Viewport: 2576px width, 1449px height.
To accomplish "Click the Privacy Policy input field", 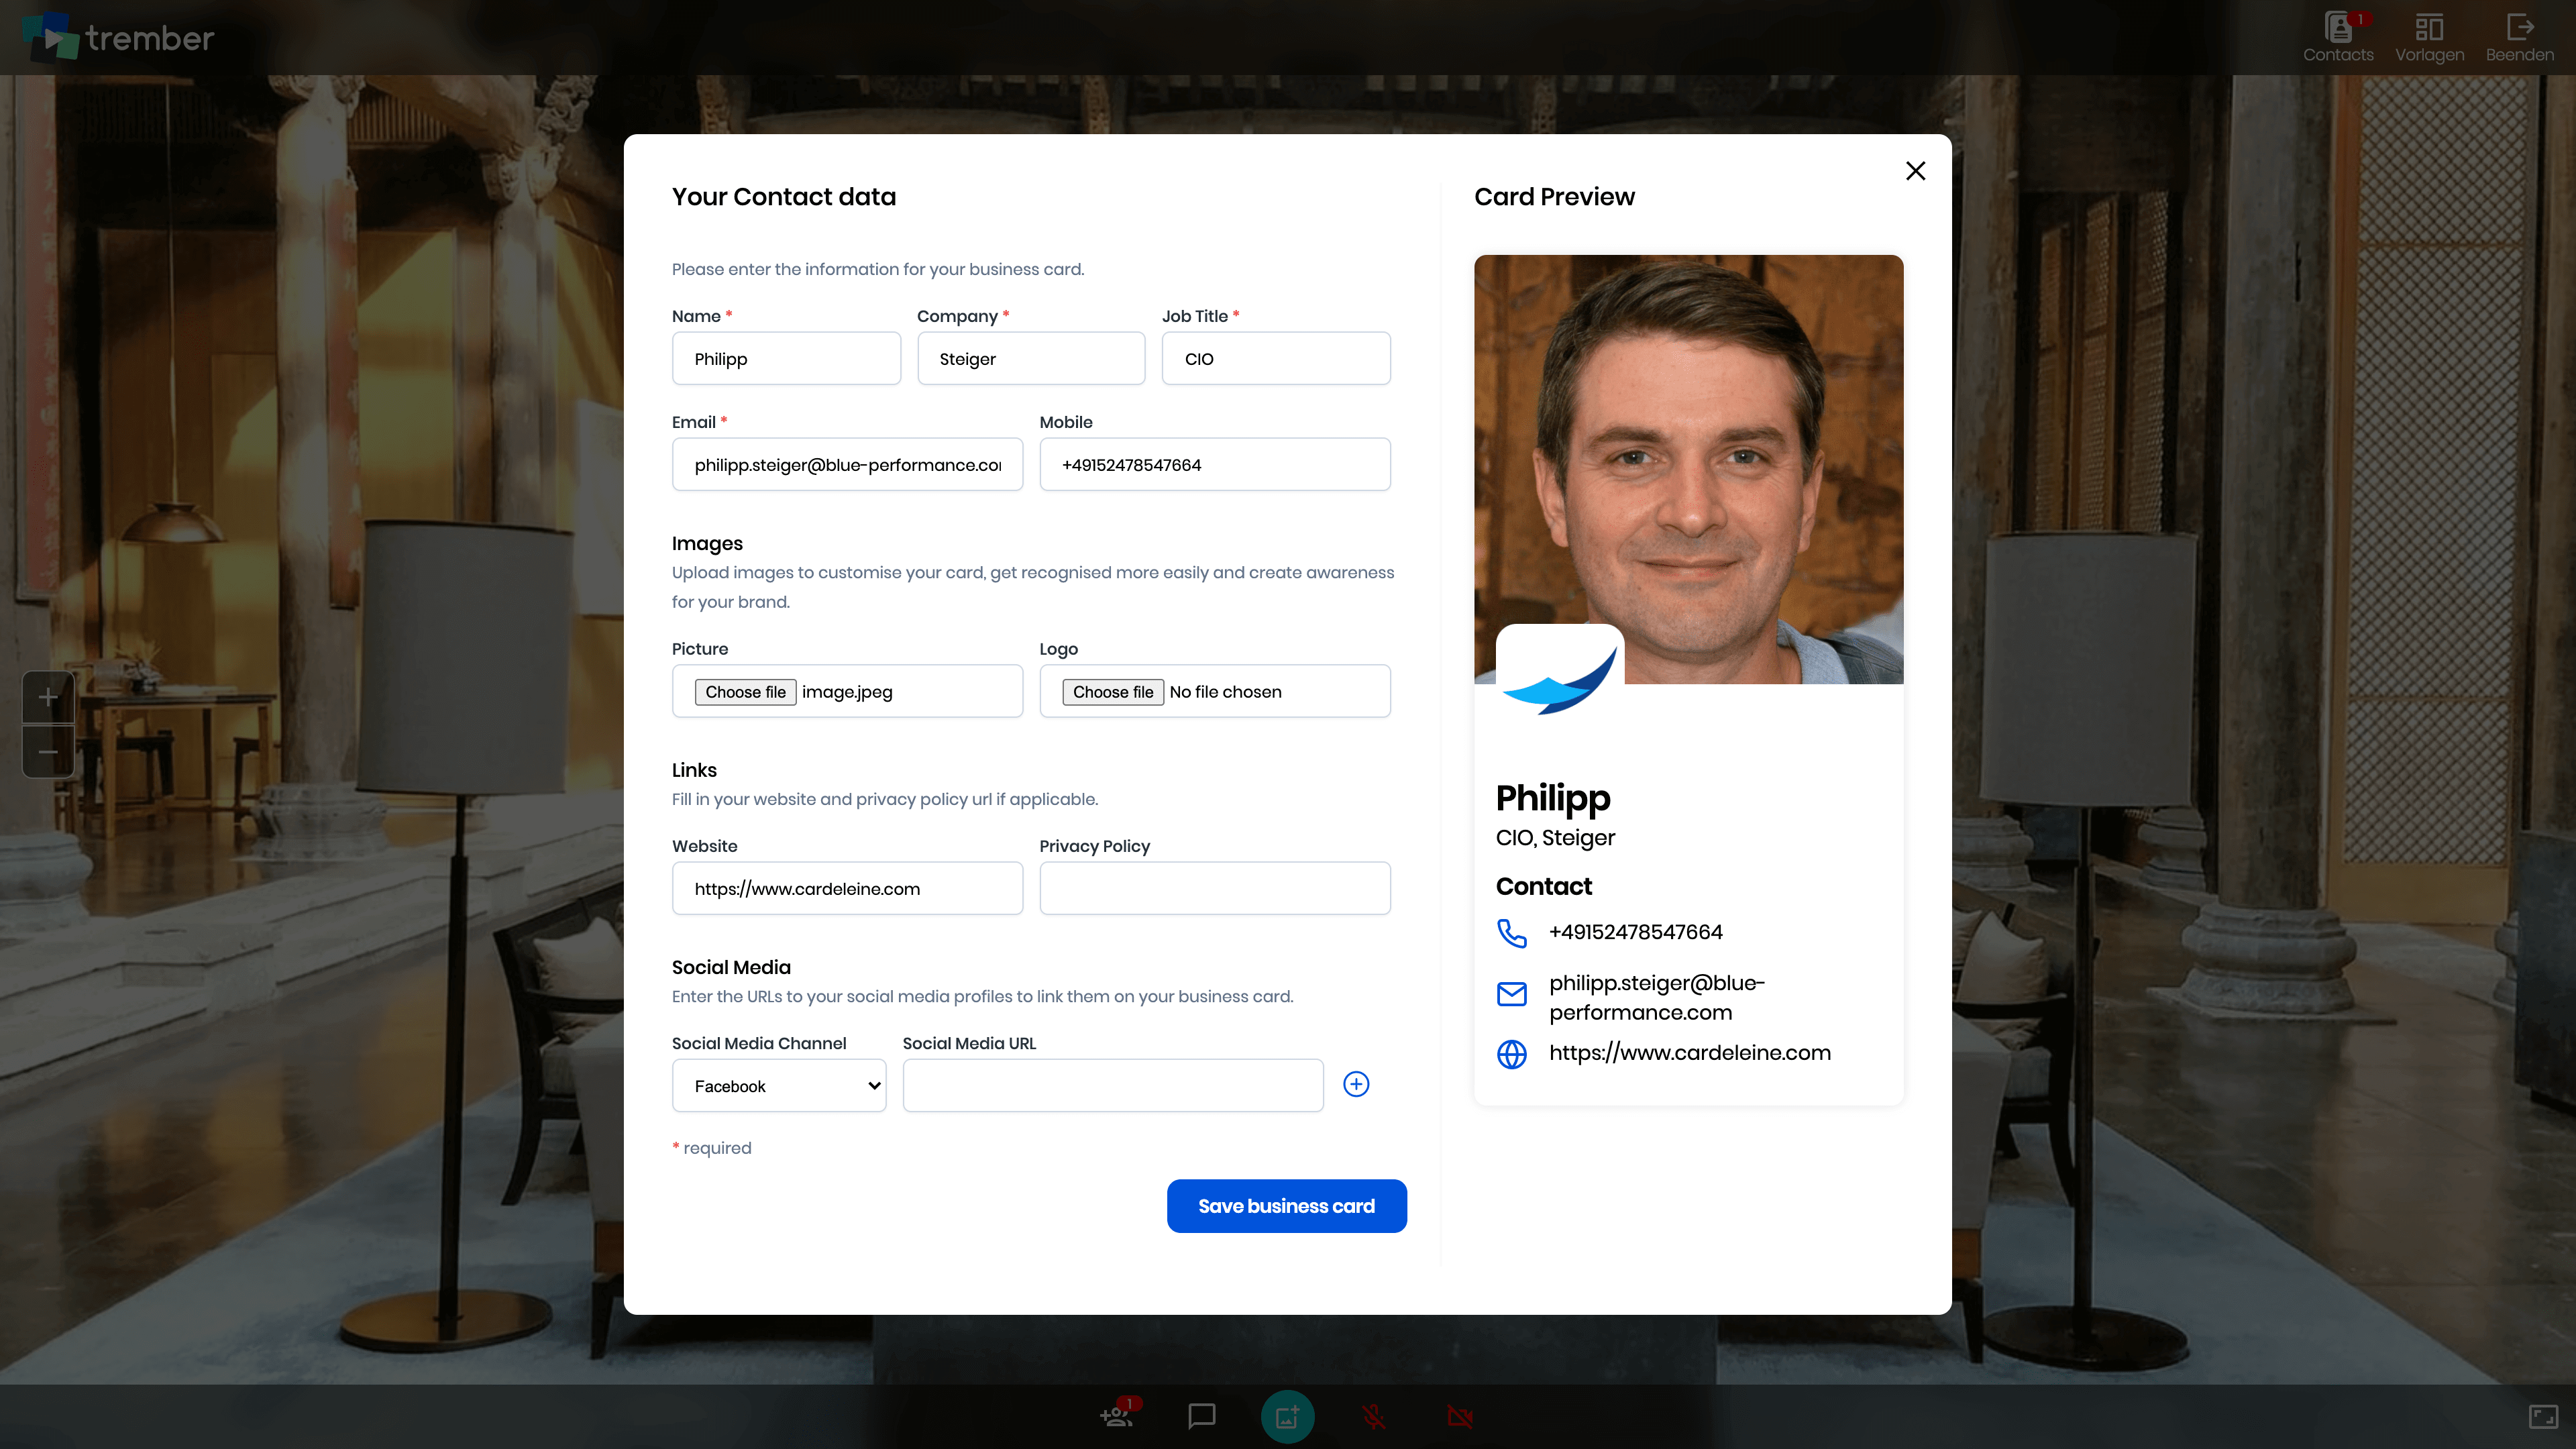I will click(1214, 888).
